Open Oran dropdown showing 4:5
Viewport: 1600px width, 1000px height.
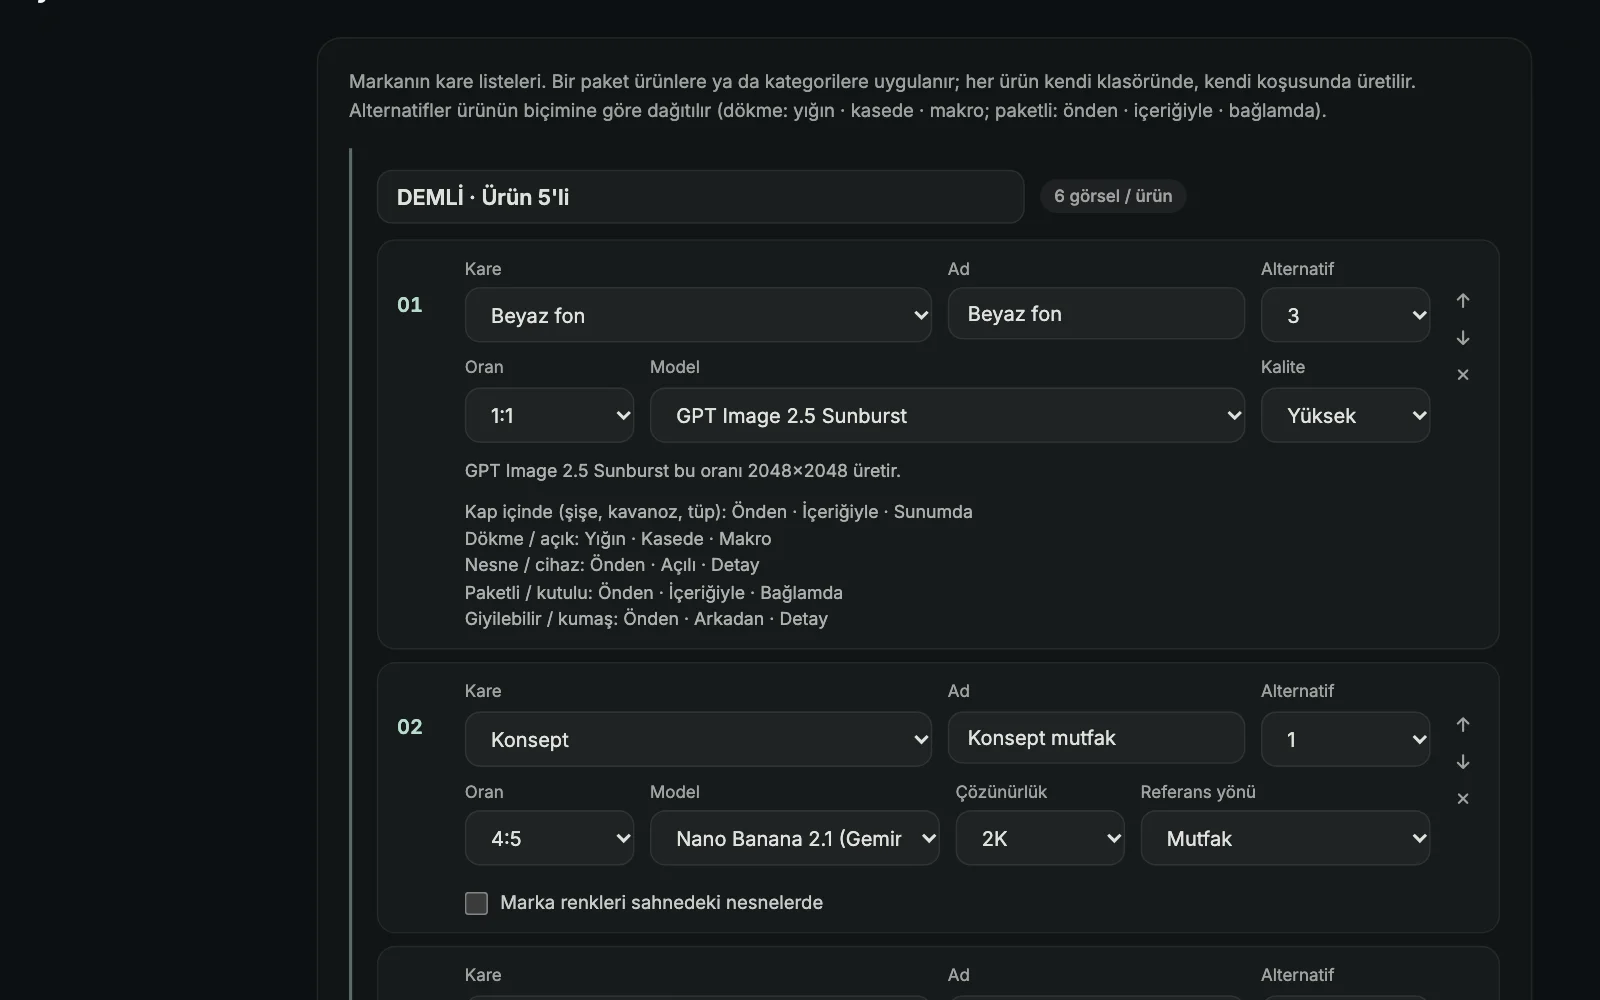pyautogui.click(x=549, y=838)
